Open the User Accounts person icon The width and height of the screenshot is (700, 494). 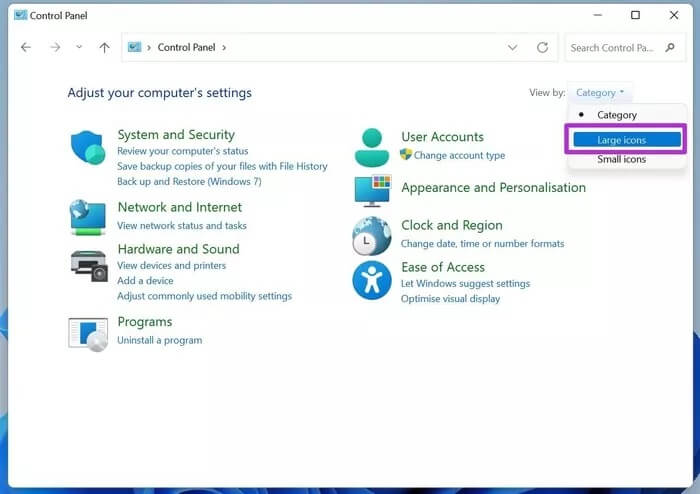click(371, 147)
